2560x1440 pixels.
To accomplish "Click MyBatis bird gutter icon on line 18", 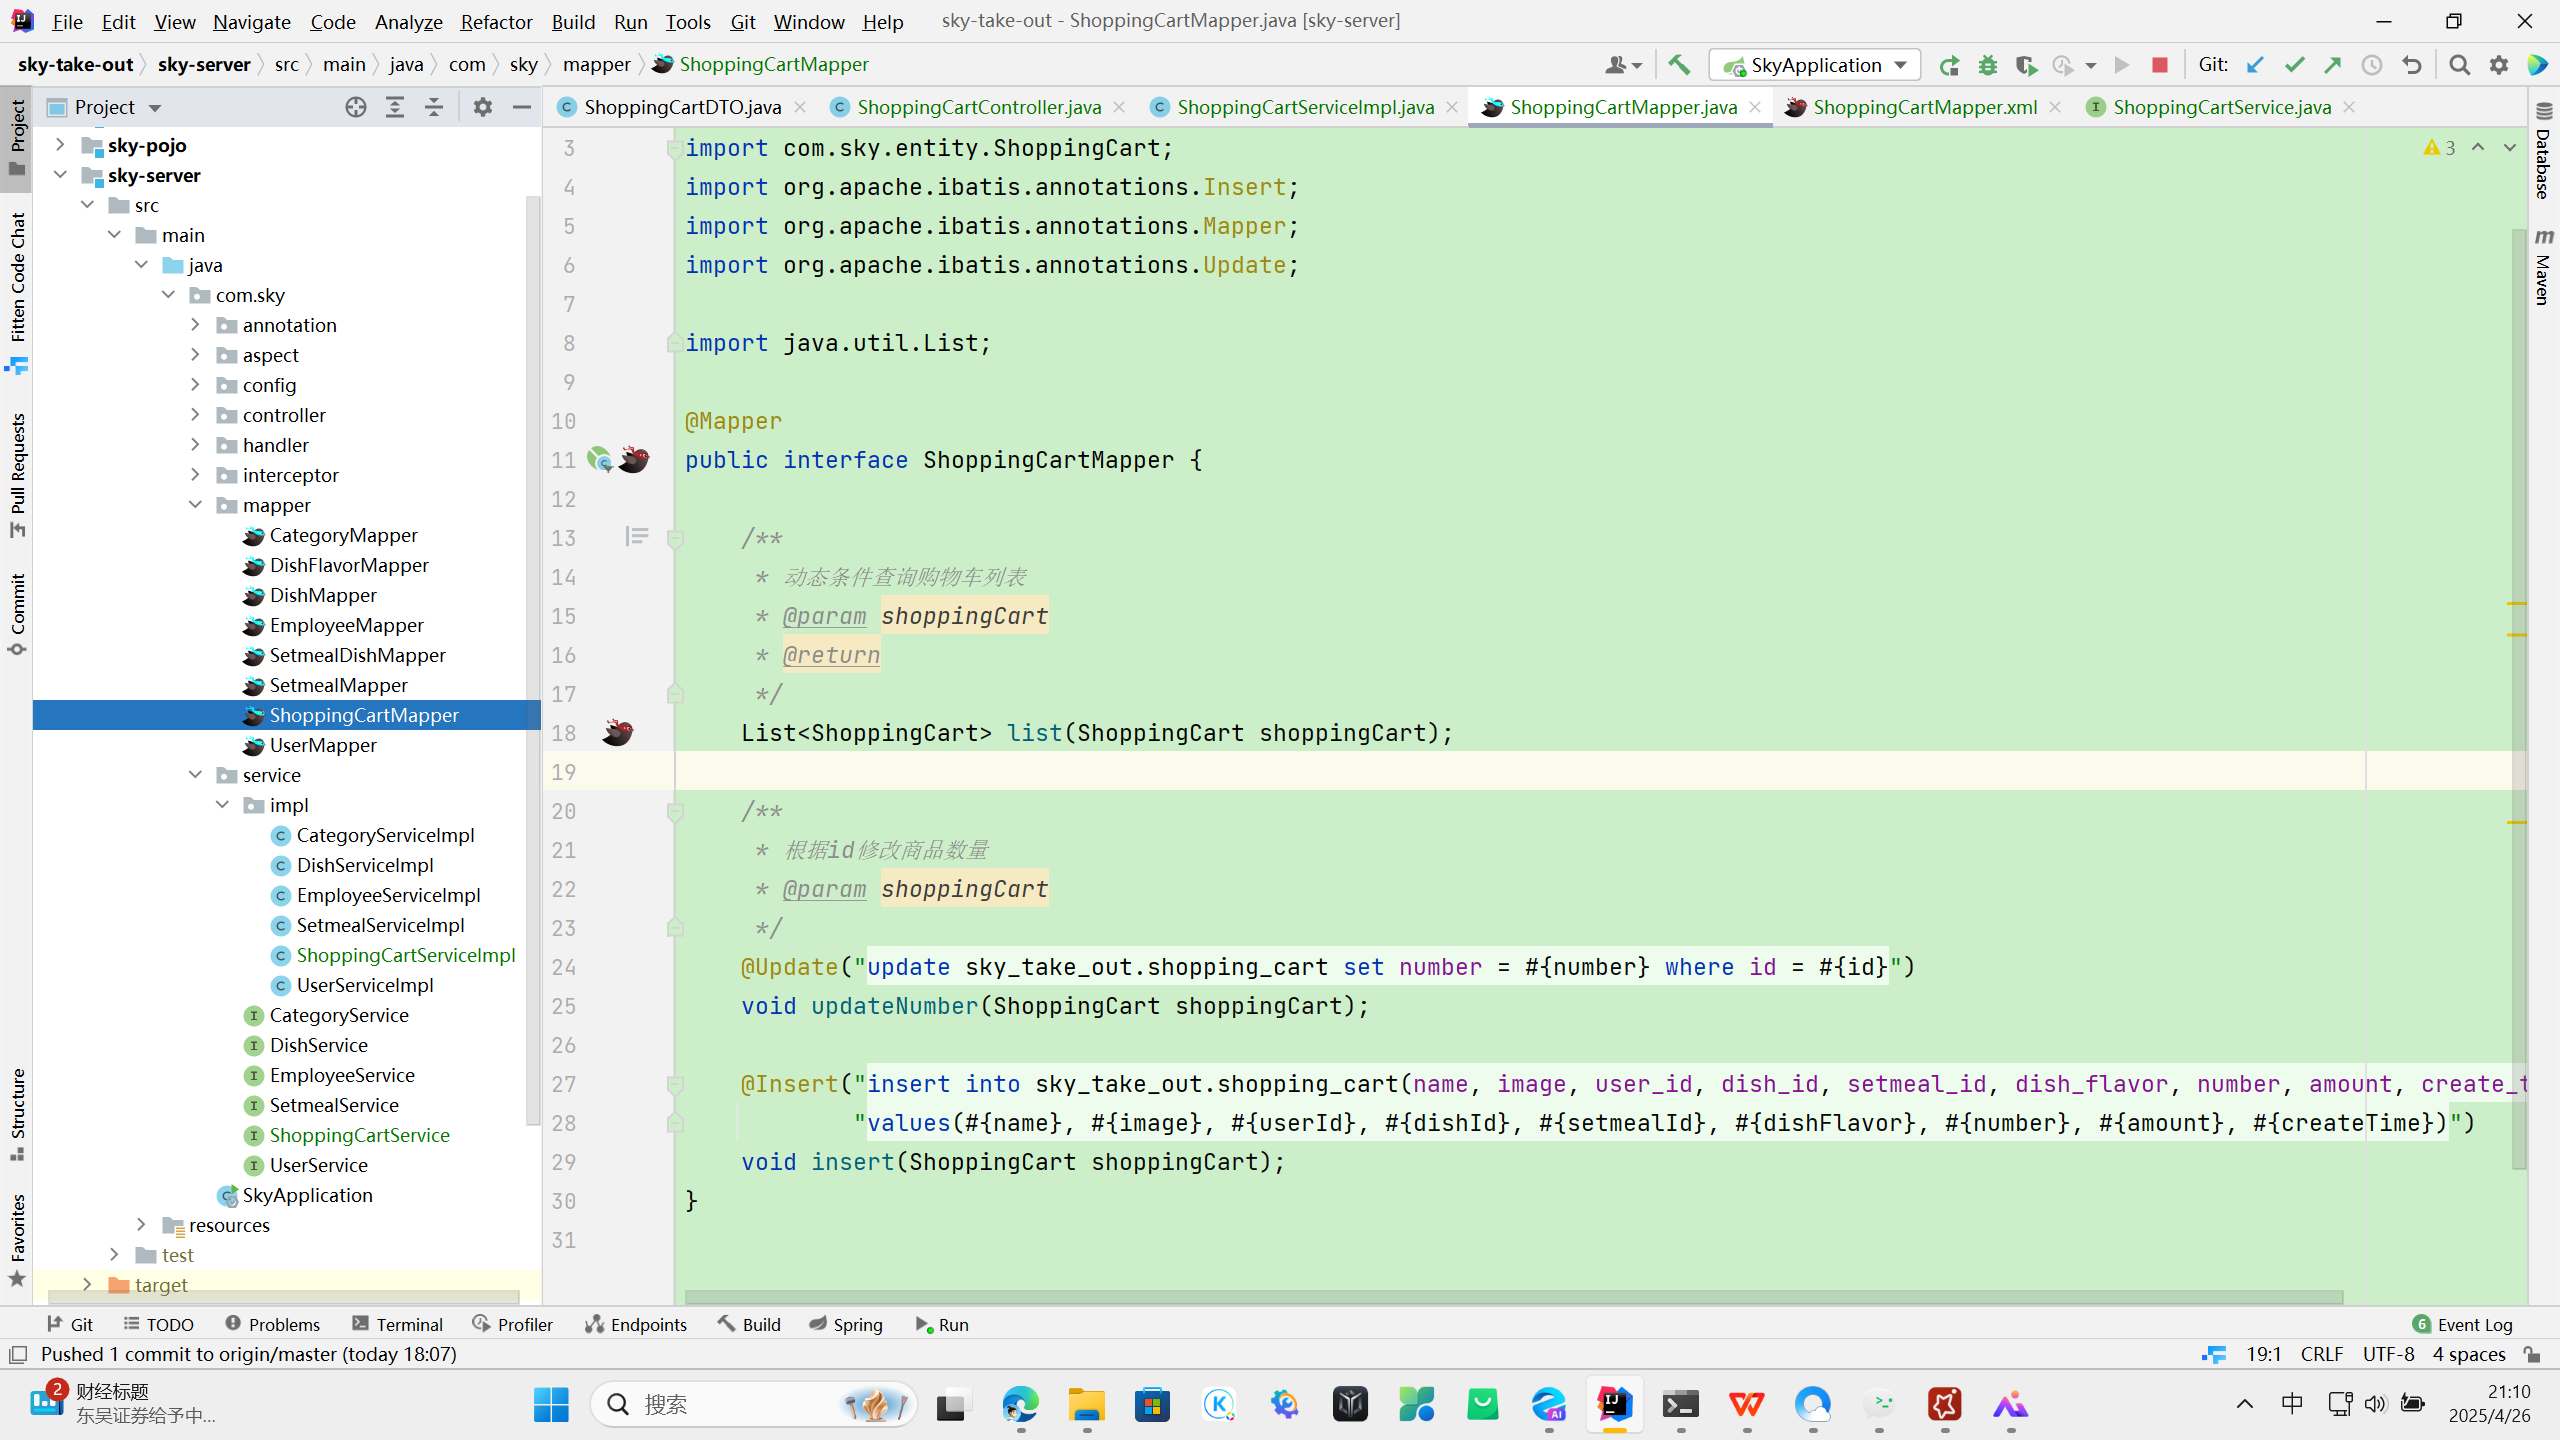I will click(x=617, y=732).
